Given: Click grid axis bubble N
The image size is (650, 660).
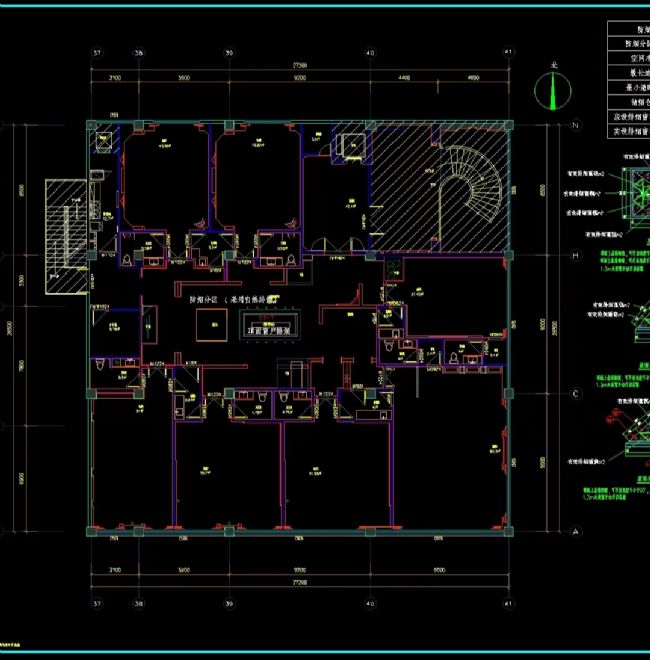Looking at the screenshot, I should [x=574, y=126].
